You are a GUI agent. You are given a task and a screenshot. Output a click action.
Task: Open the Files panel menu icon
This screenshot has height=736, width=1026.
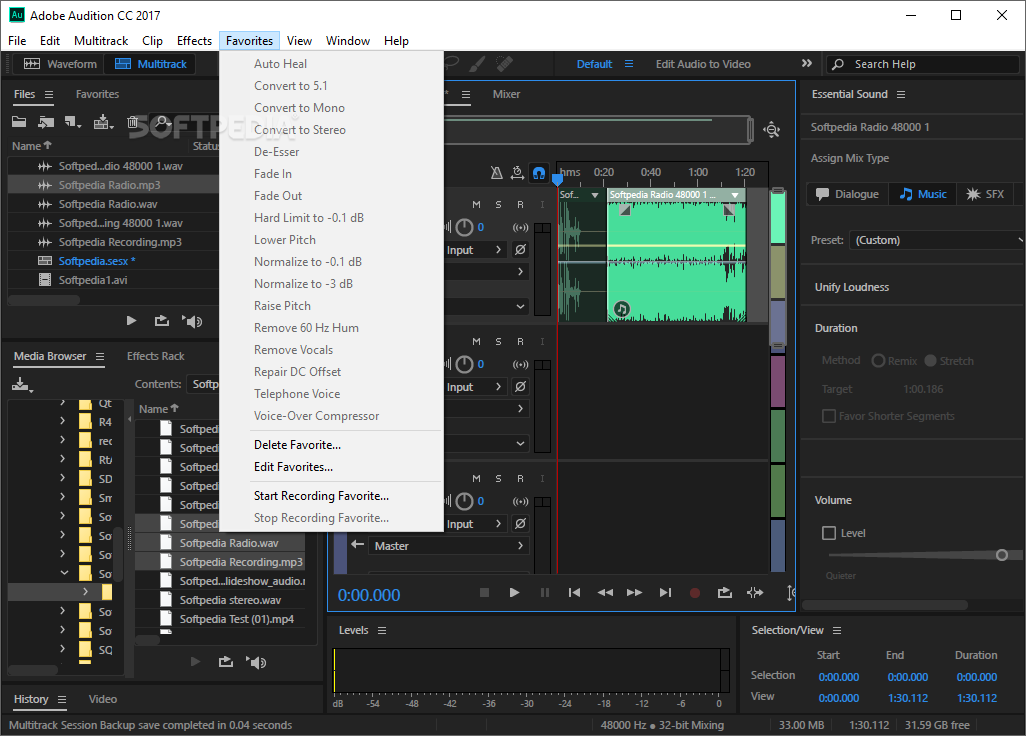[49, 94]
